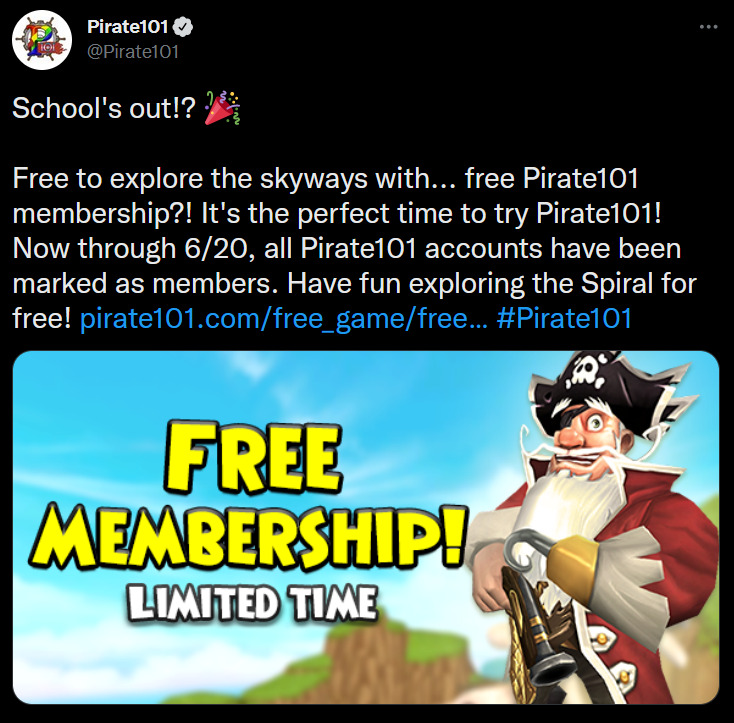Click the yellow FREE word in banner
The width and height of the screenshot is (734, 723).
tap(253, 457)
